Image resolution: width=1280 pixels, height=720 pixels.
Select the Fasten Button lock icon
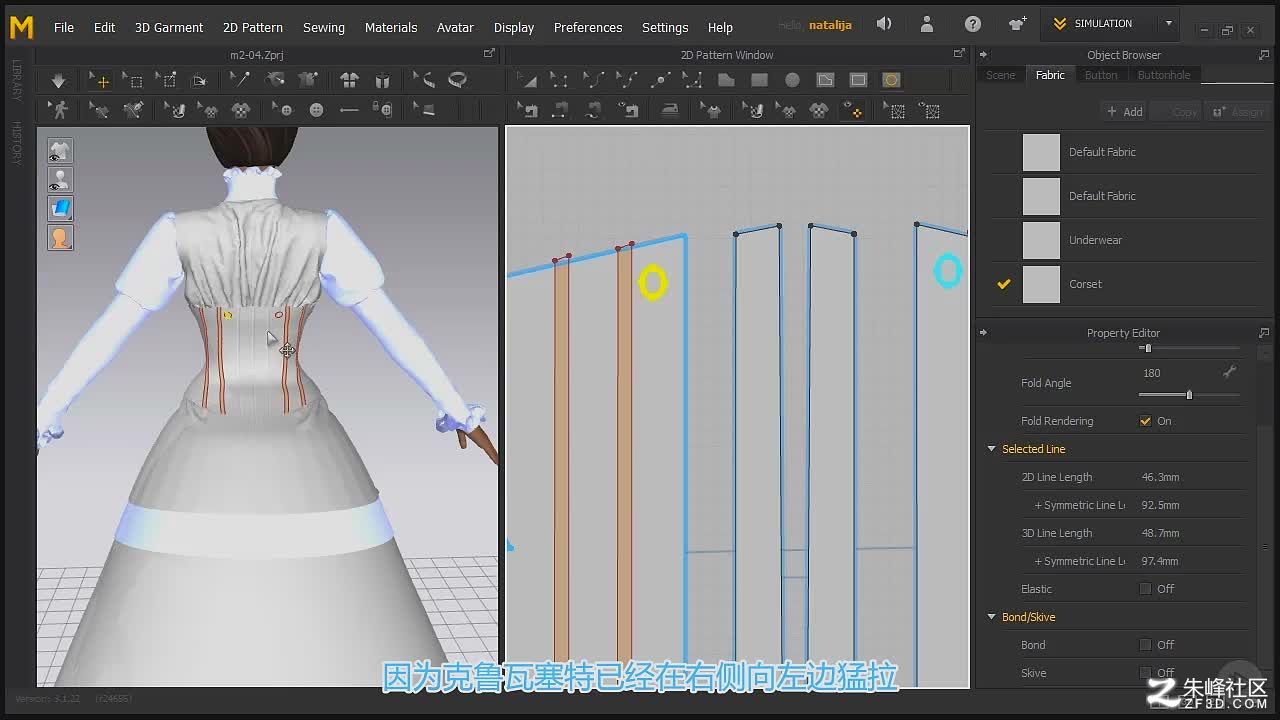[x=382, y=110]
